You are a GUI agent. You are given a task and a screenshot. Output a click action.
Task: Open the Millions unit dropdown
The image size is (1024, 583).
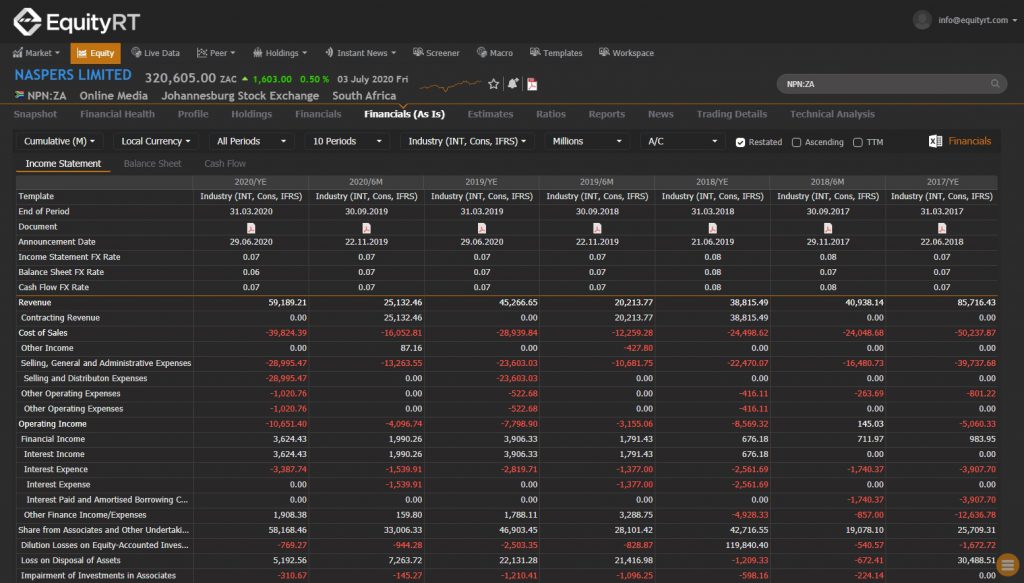(586, 141)
